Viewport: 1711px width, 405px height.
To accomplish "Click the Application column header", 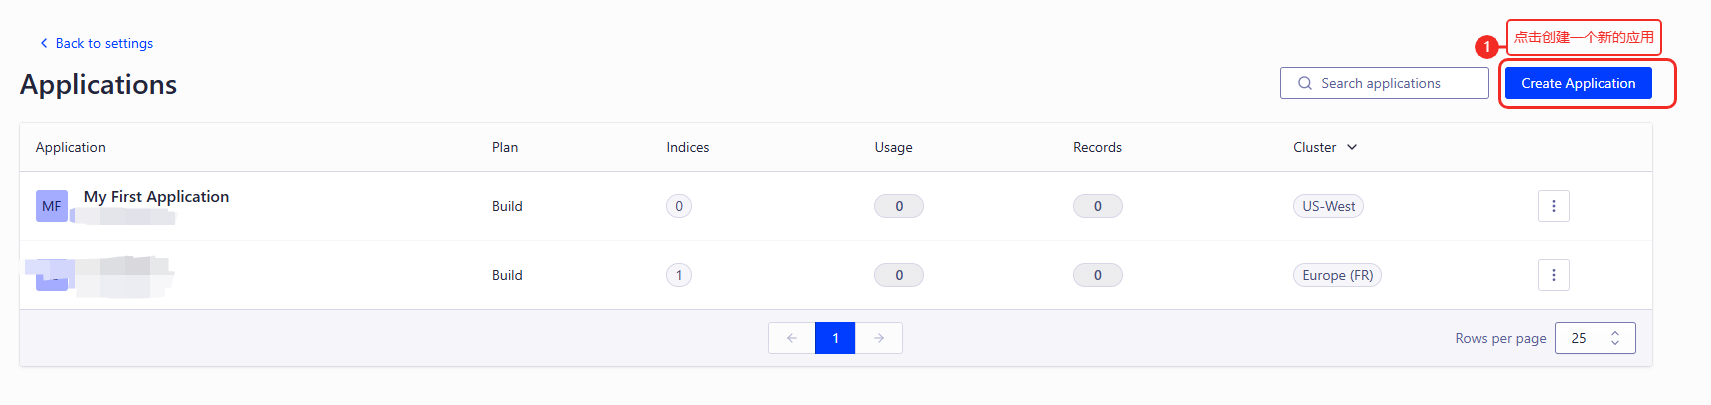I will (70, 147).
